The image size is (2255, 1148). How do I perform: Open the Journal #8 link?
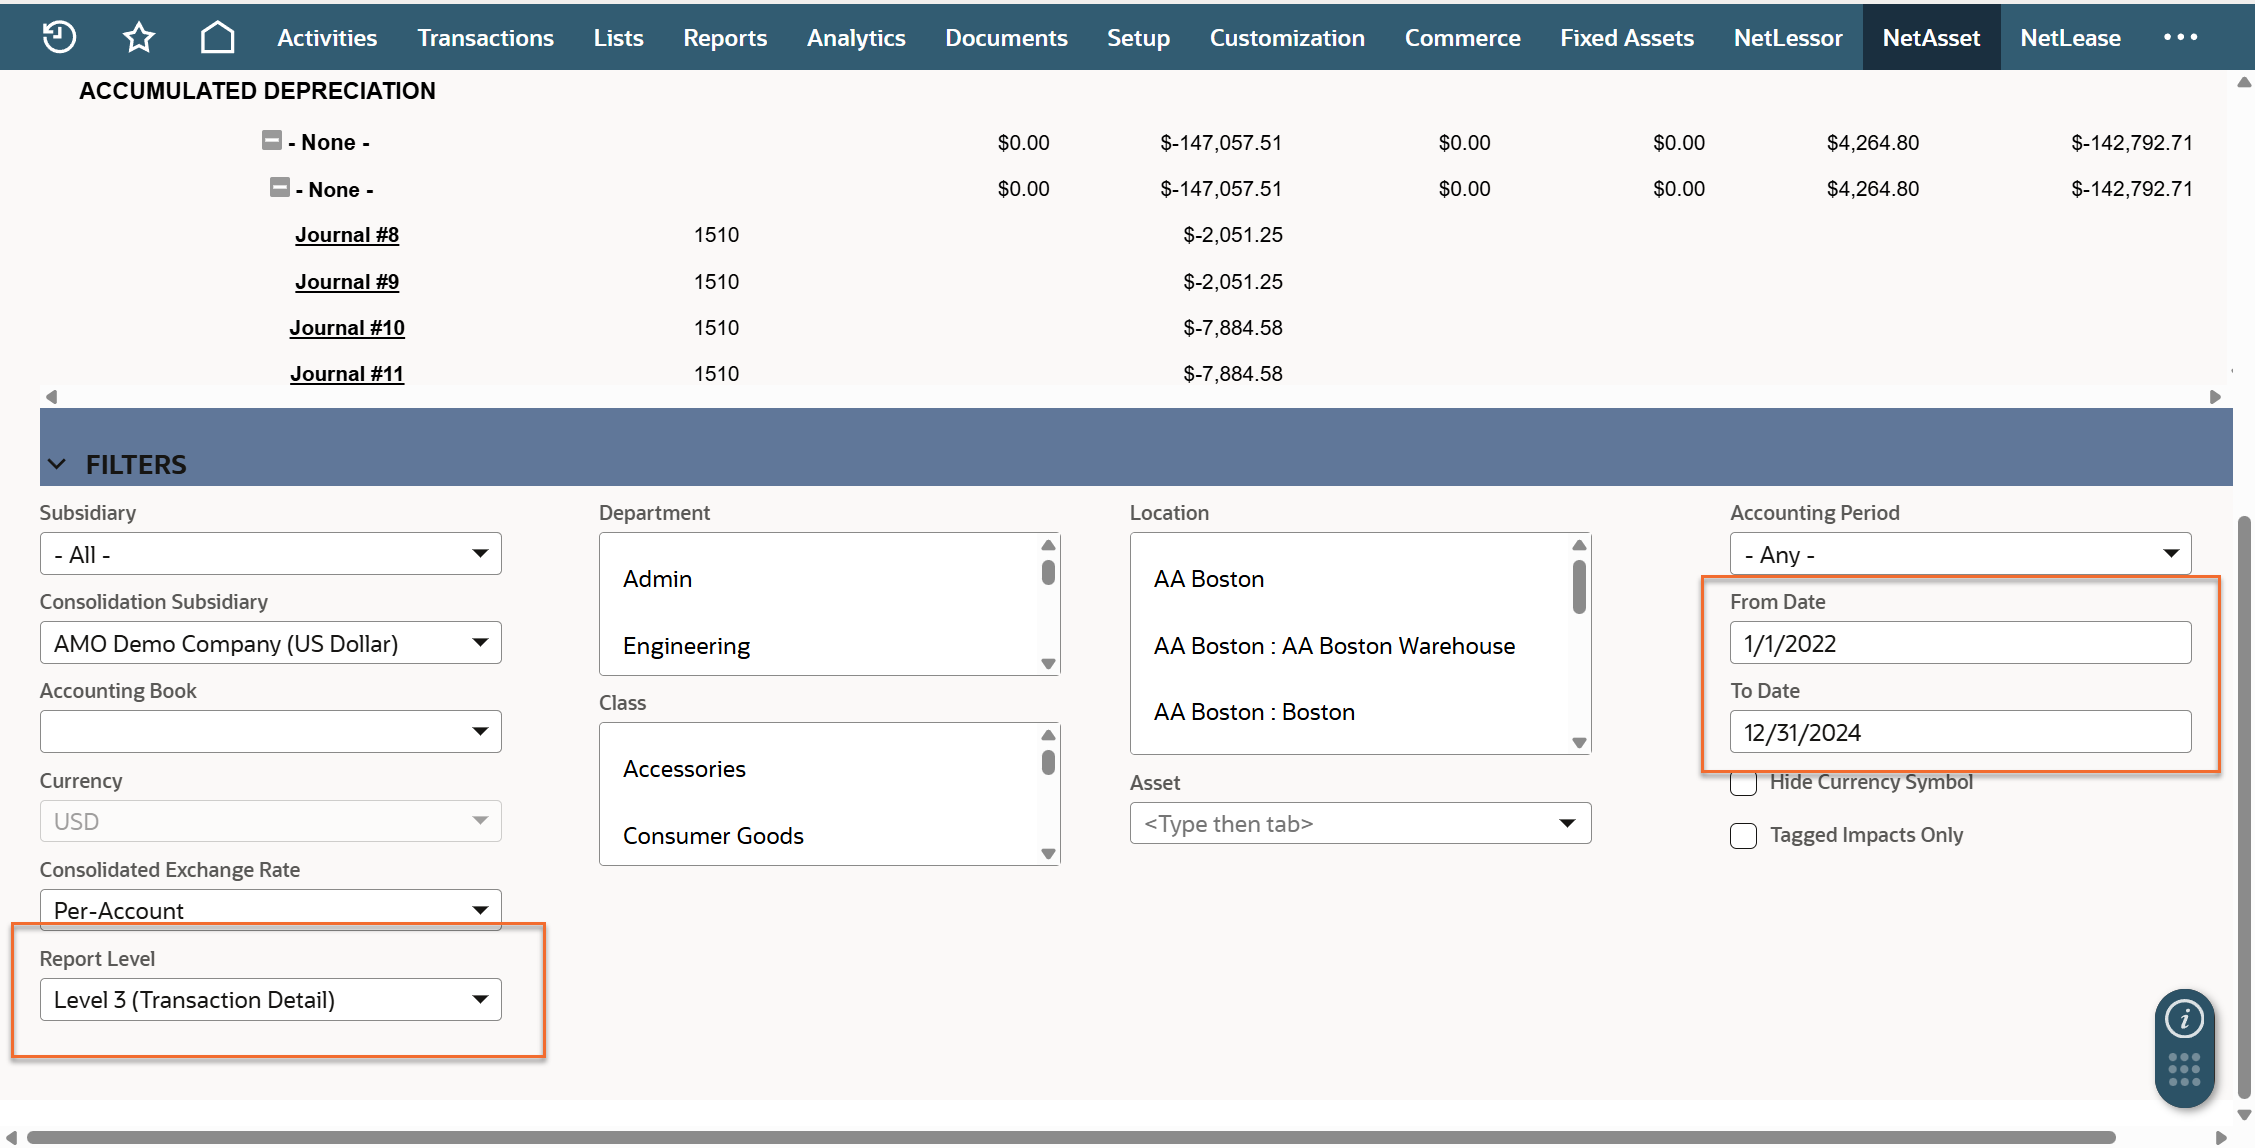347,235
